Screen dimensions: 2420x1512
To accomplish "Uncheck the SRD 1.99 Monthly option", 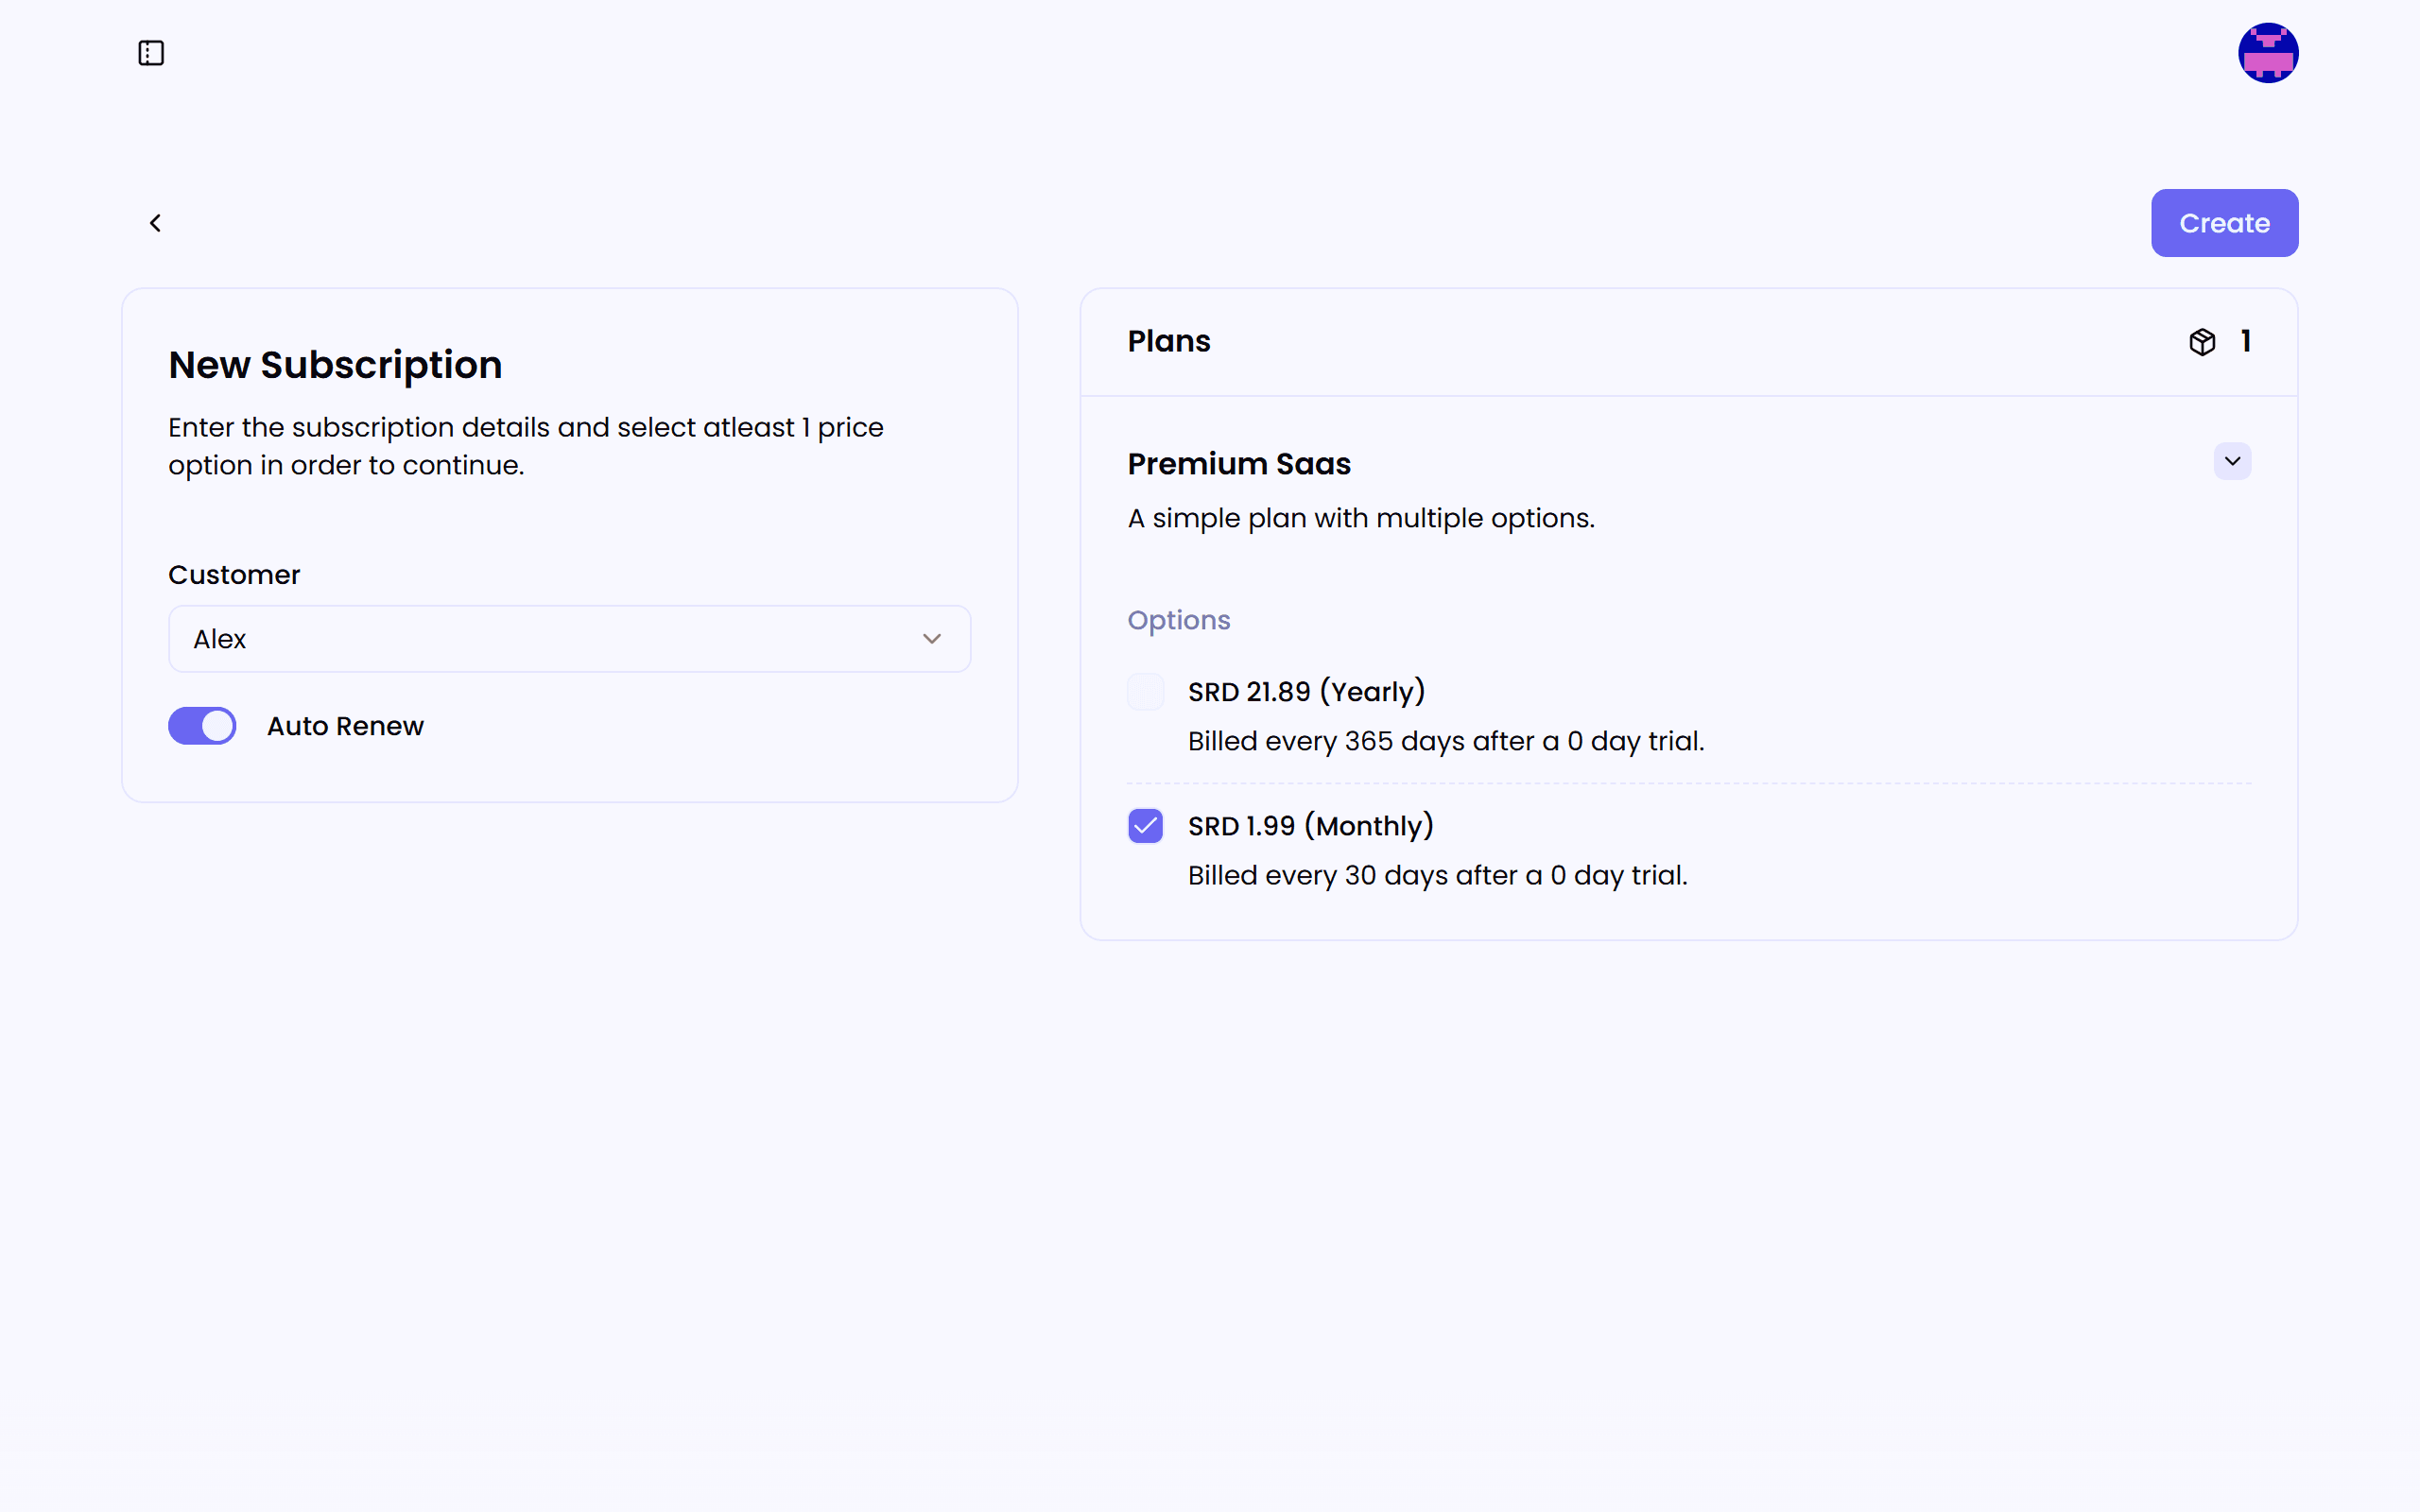I will (x=1145, y=826).
